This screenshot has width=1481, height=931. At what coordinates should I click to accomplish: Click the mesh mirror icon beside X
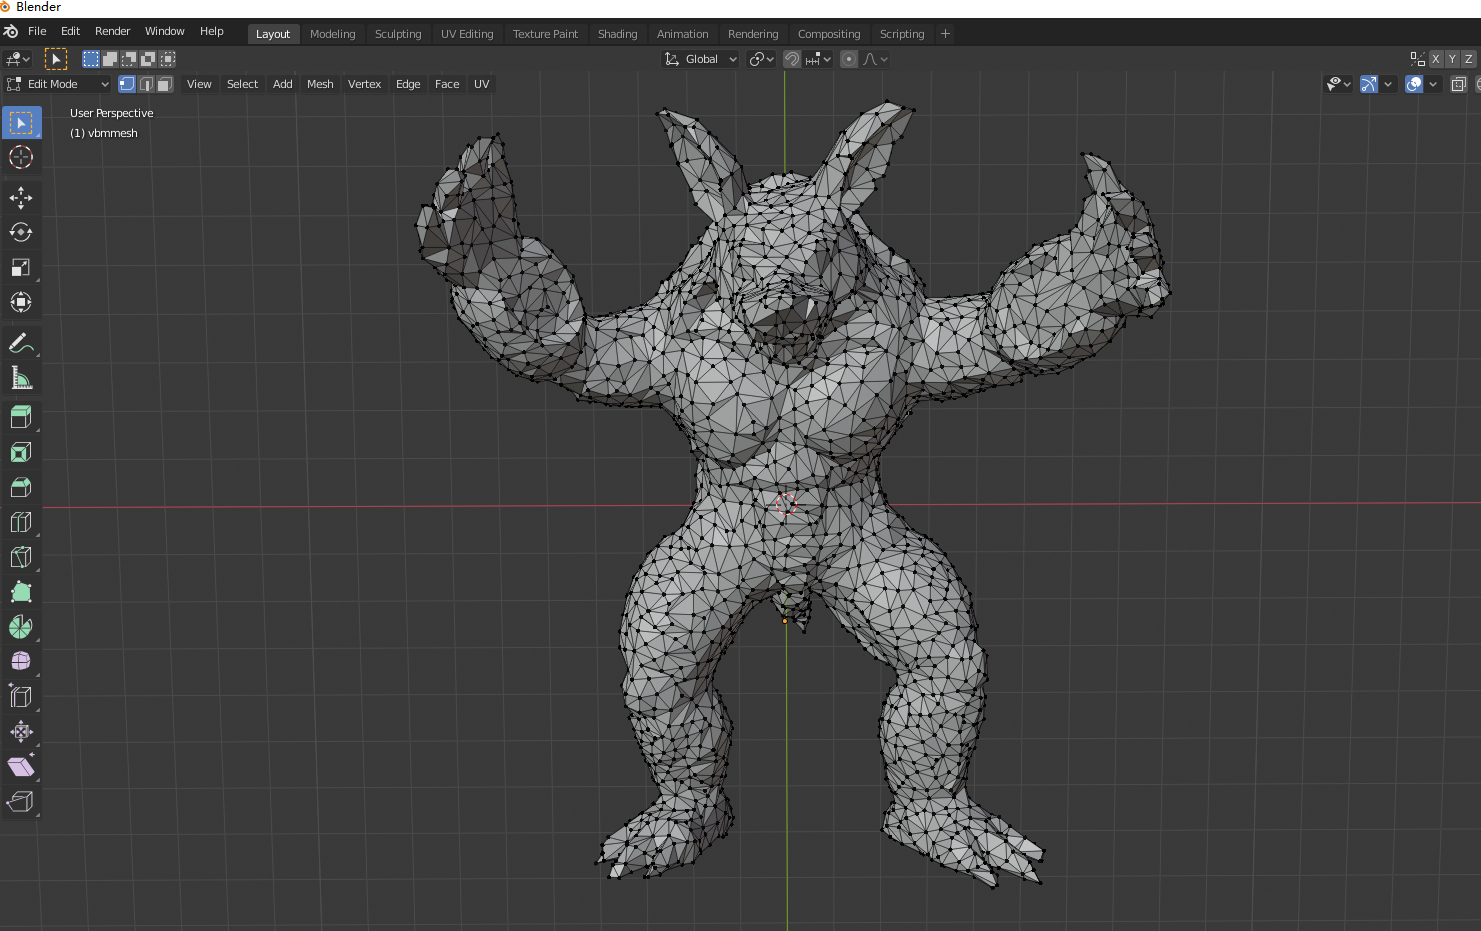point(1417,59)
